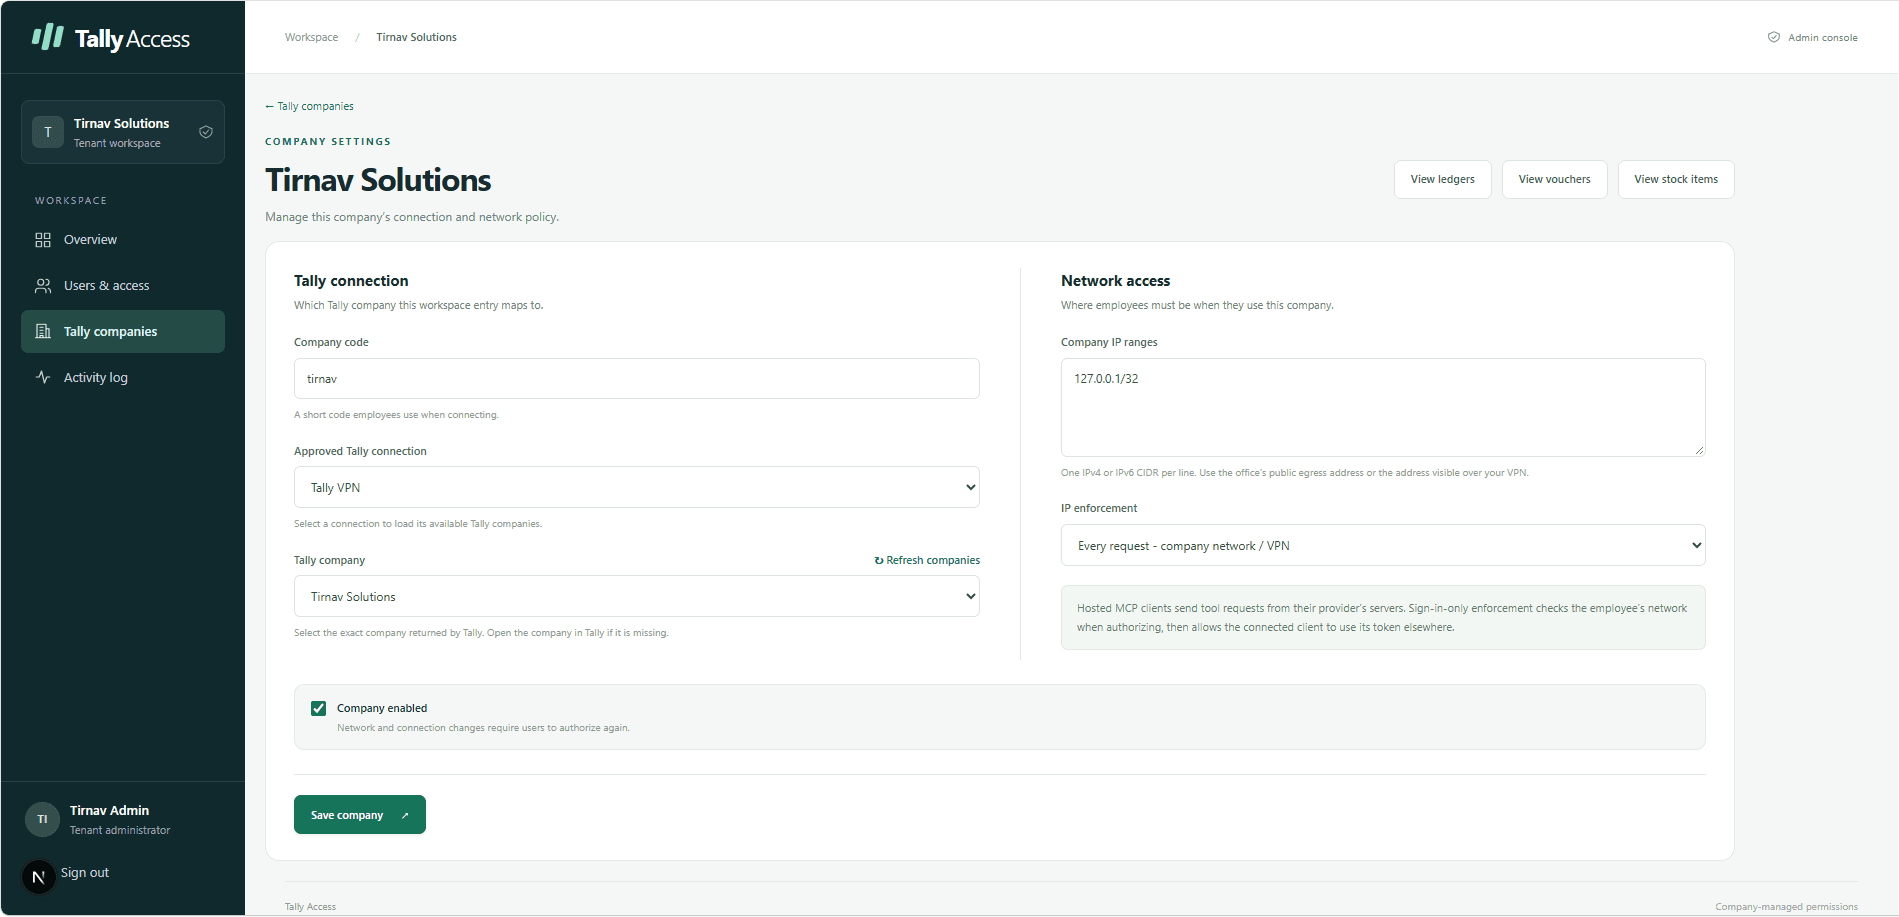
Task: Open the IP enforcement dropdown
Action: click(1383, 546)
